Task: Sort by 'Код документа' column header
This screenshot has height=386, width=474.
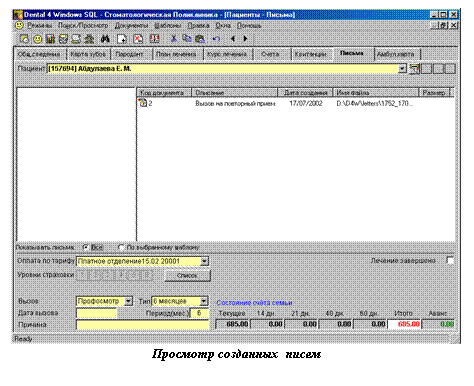Action: click(x=164, y=93)
